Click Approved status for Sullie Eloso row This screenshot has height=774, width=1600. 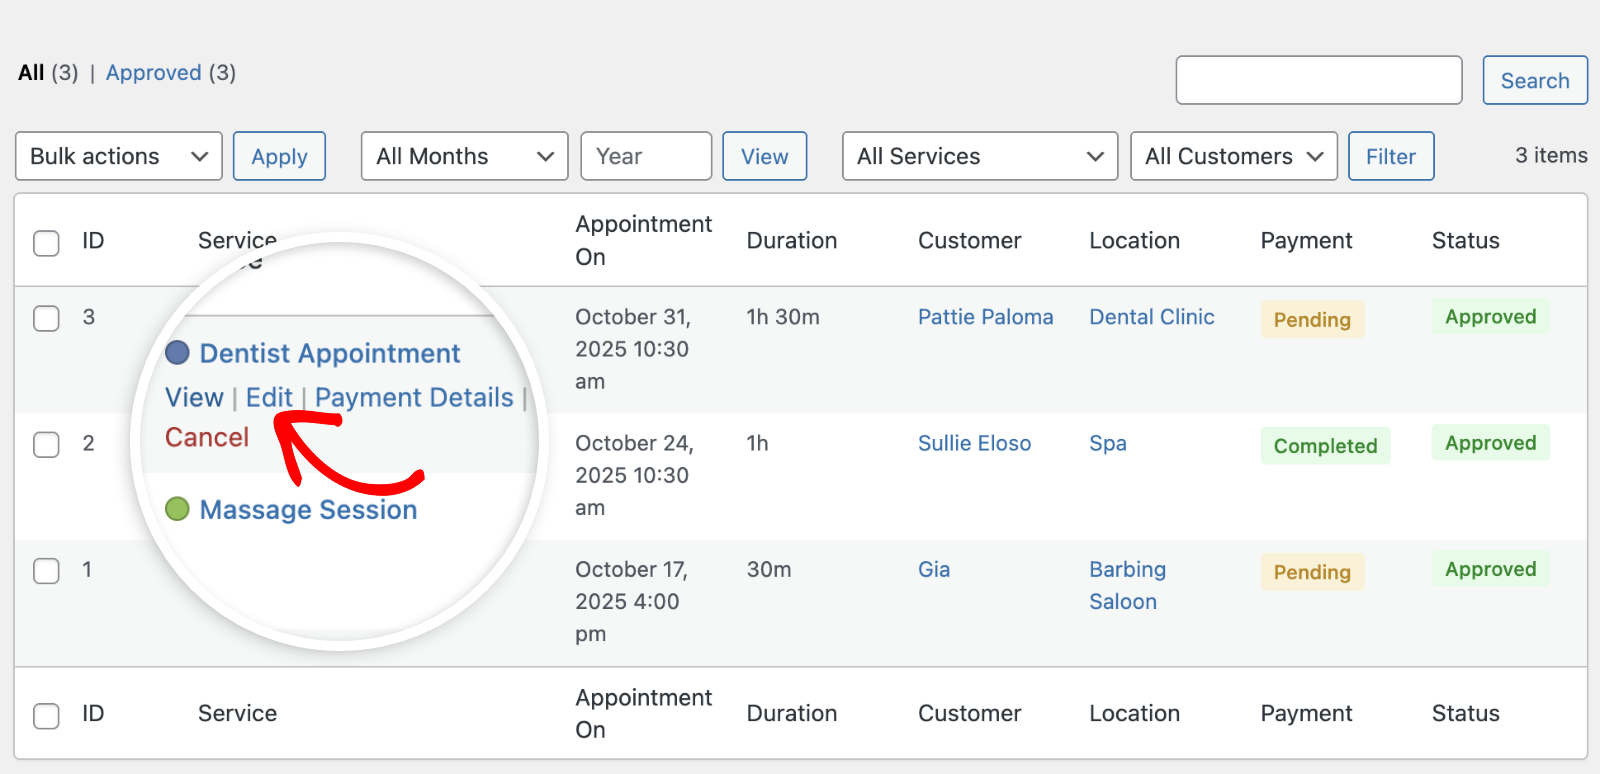pos(1490,443)
